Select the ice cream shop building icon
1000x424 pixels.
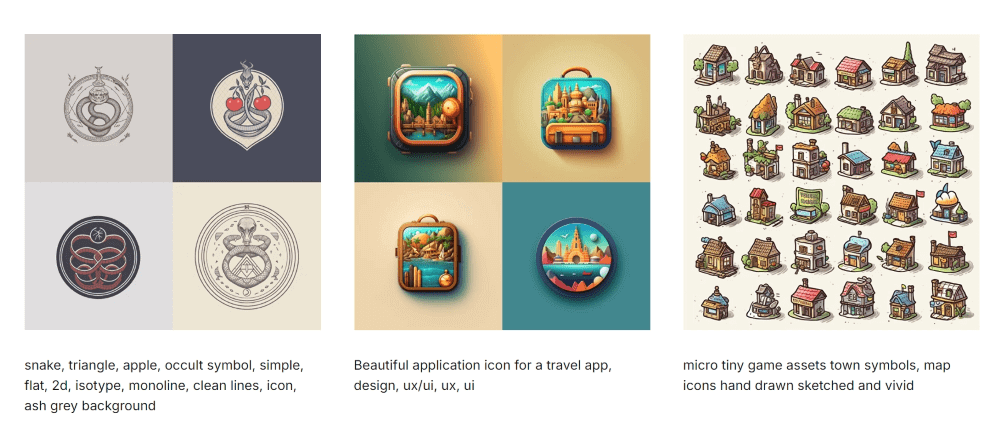[x=948, y=203]
